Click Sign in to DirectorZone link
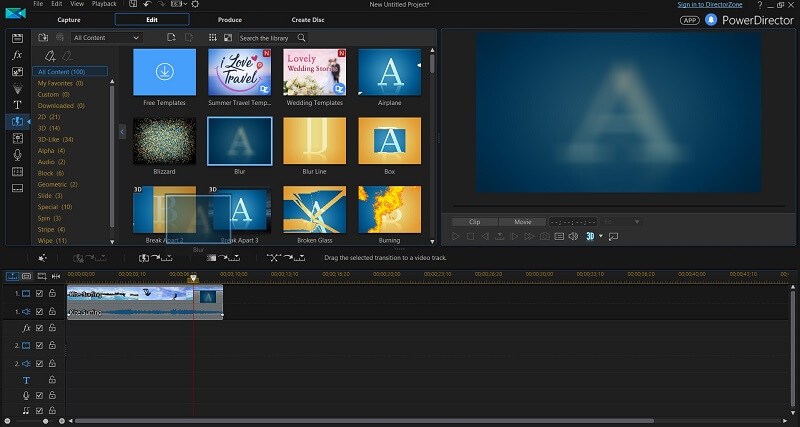 pos(710,5)
